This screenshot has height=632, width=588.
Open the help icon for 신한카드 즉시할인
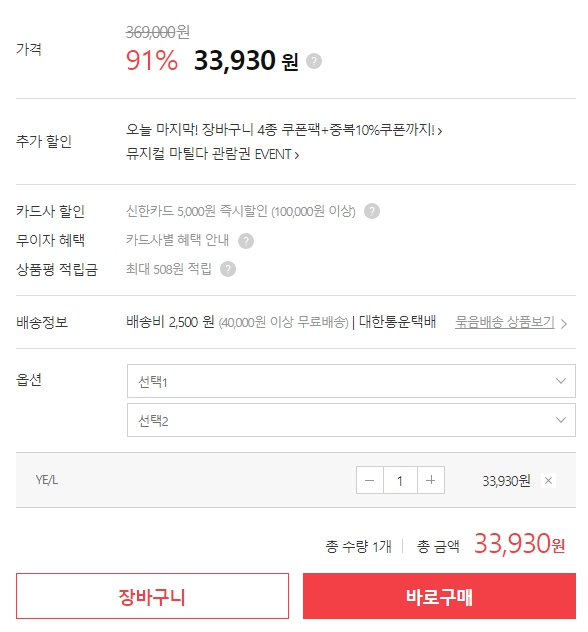pyautogui.click(x=372, y=211)
